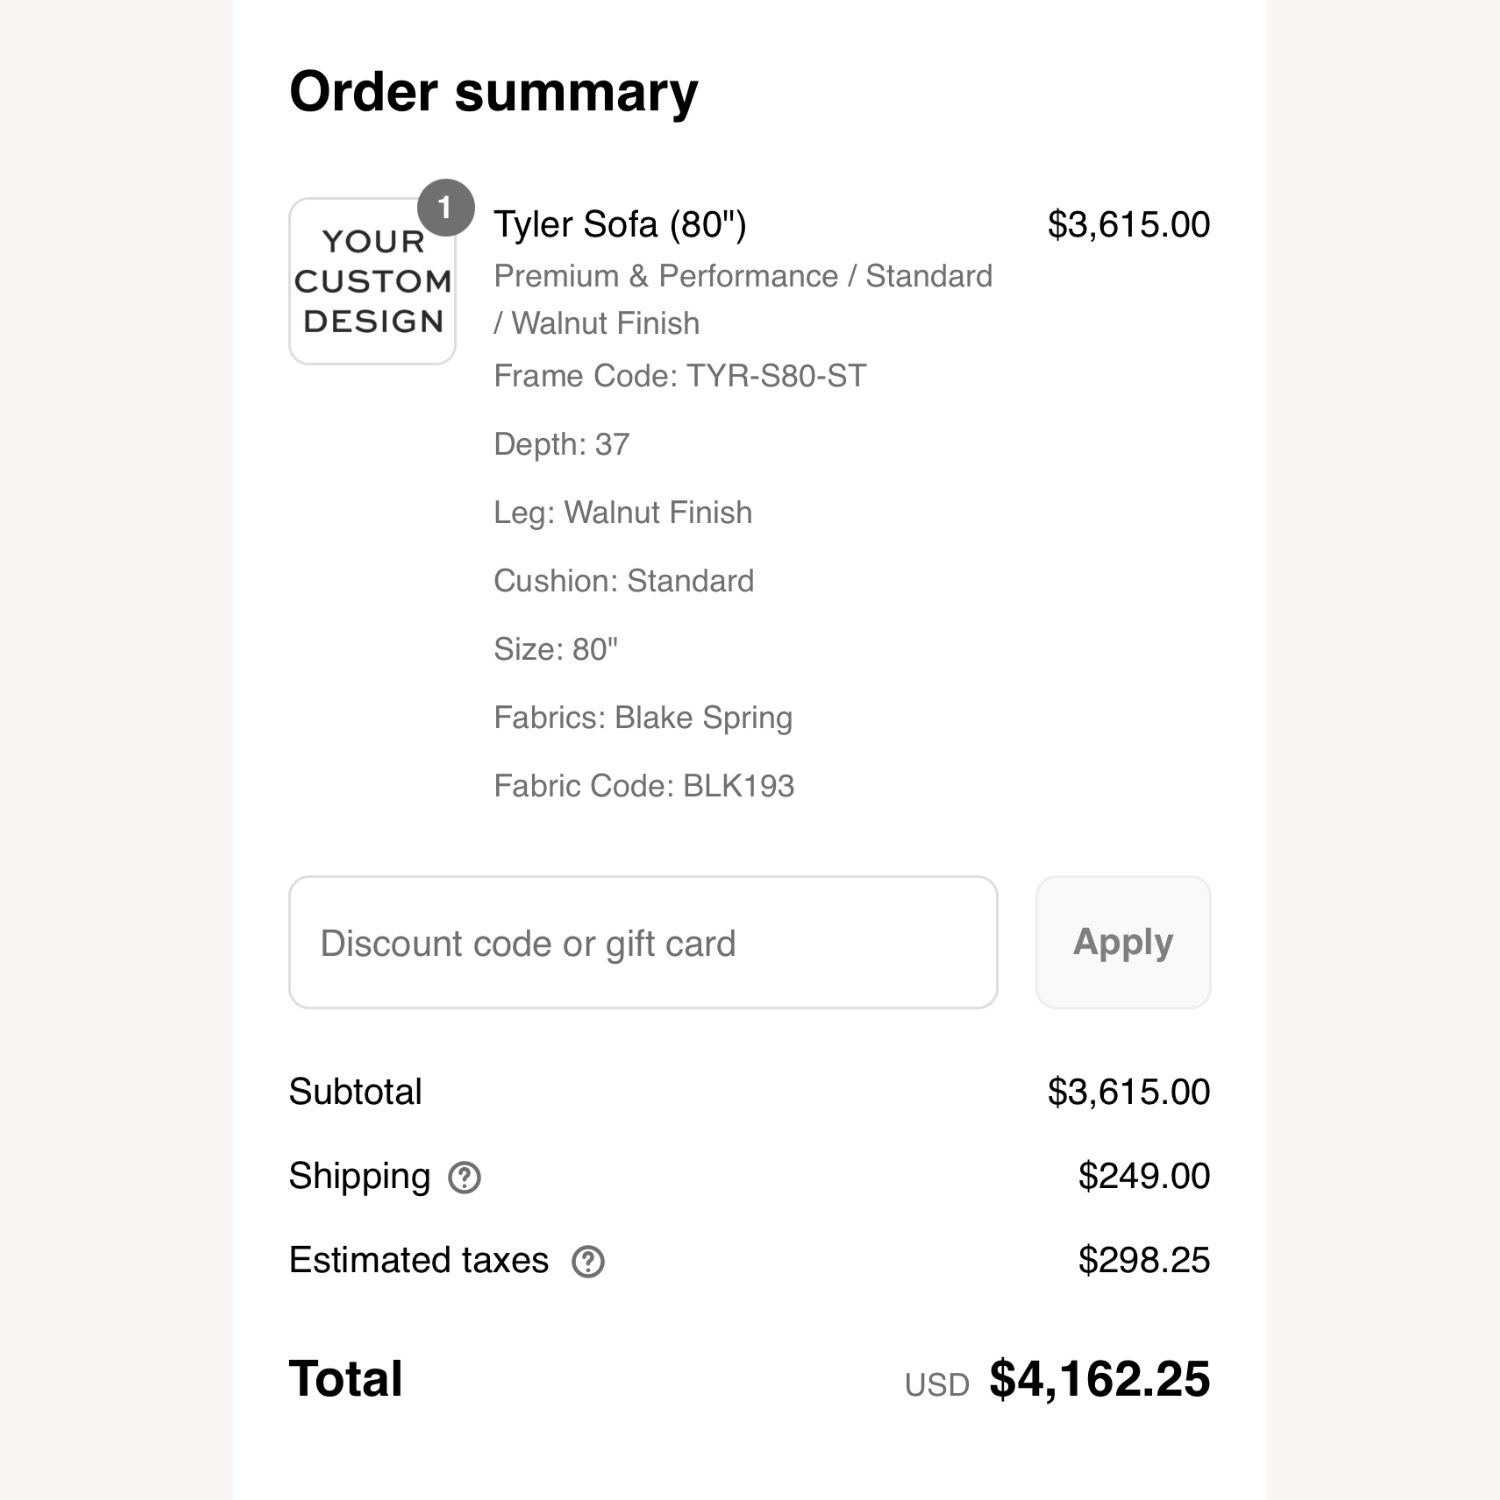Click the $298.25 estimated taxes amount
1500x1500 pixels.
tap(1143, 1260)
